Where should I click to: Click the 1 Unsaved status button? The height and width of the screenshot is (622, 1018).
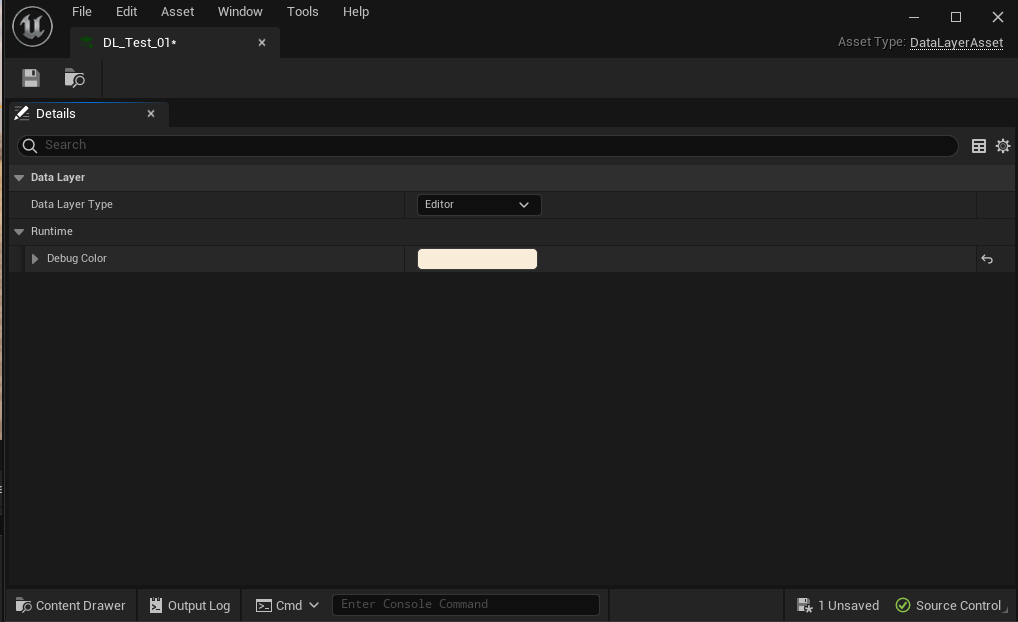[x=838, y=605]
